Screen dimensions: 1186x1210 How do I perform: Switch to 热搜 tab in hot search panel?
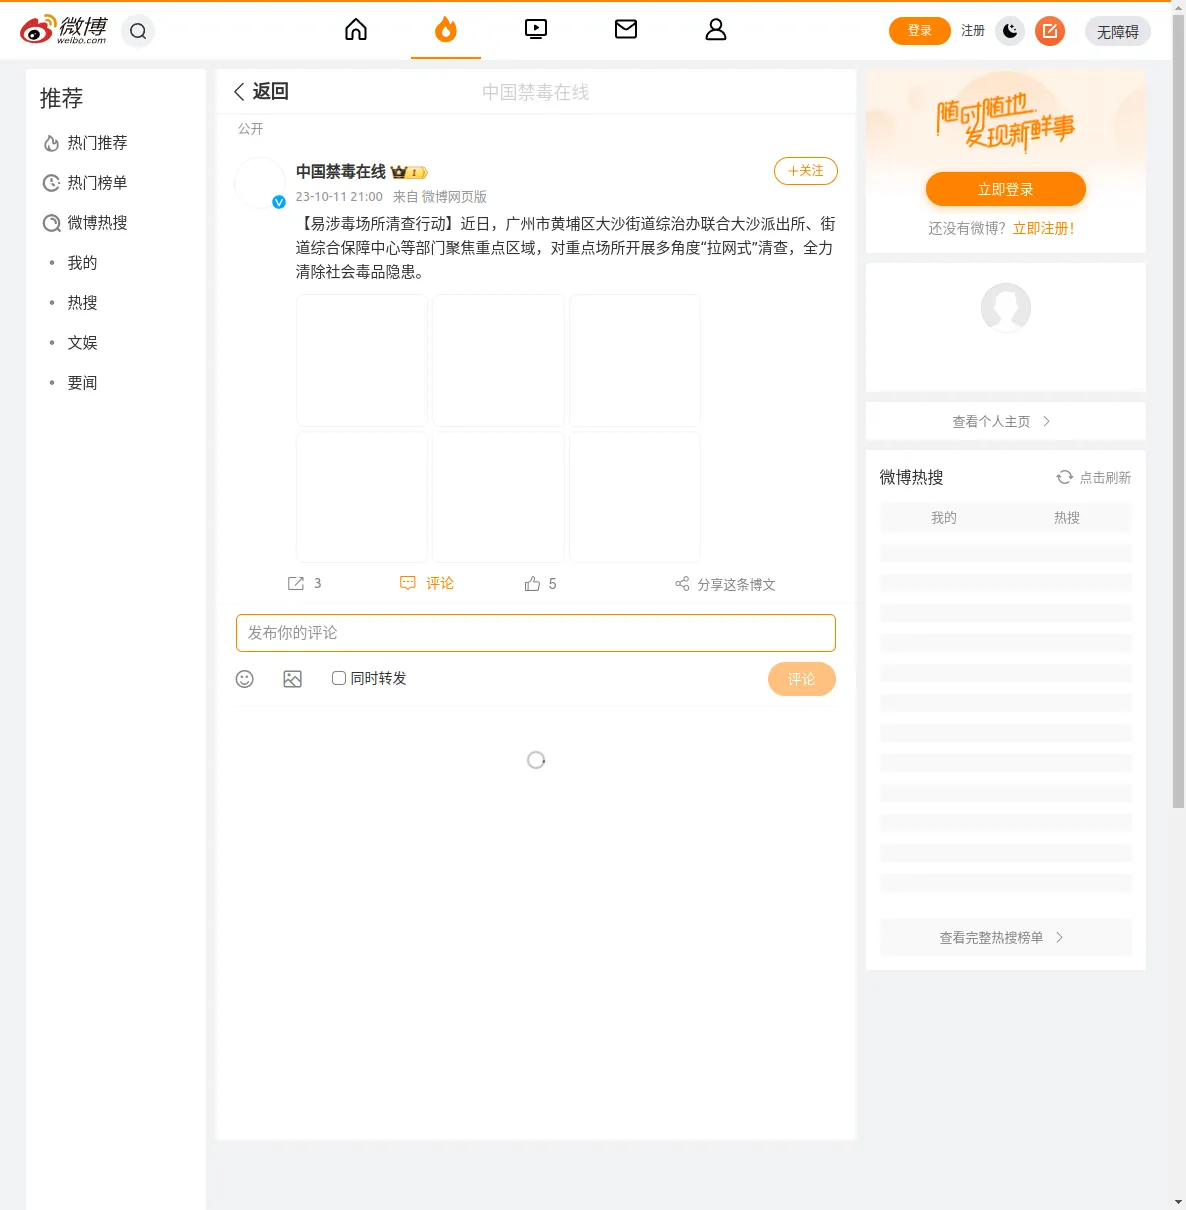point(1067,518)
